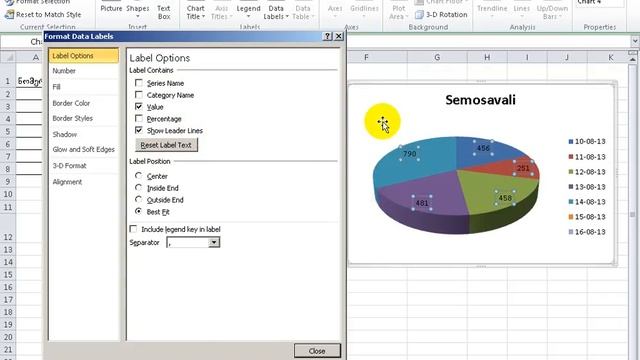640x360 pixels.
Task: Enable the Category Name checkbox
Action: pyautogui.click(x=139, y=95)
